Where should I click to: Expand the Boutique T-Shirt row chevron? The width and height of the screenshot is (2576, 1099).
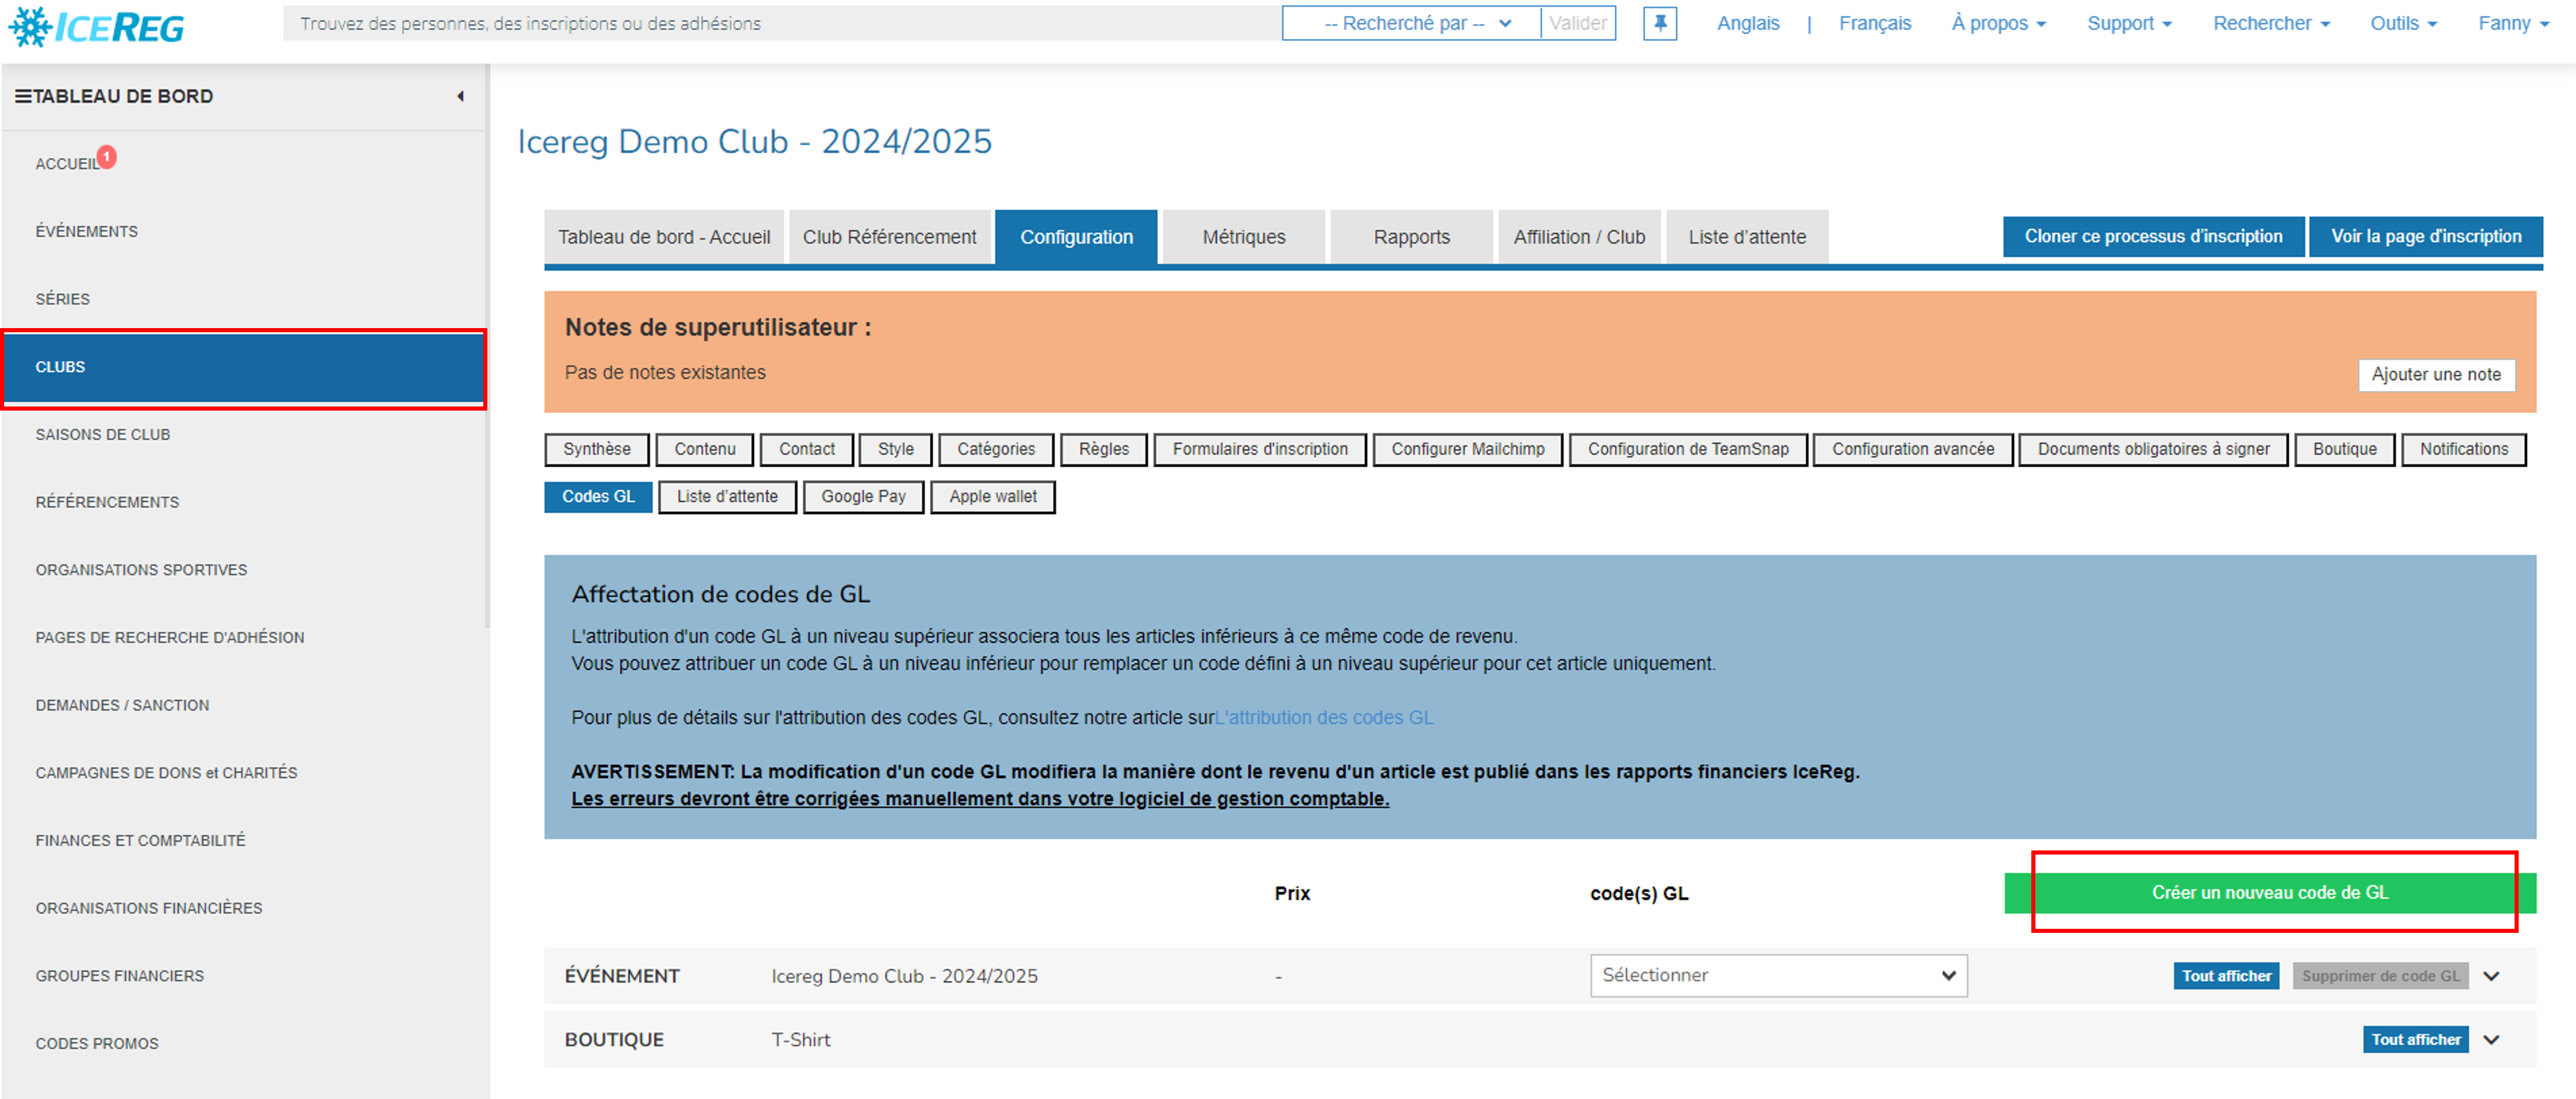pyautogui.click(x=2491, y=1040)
